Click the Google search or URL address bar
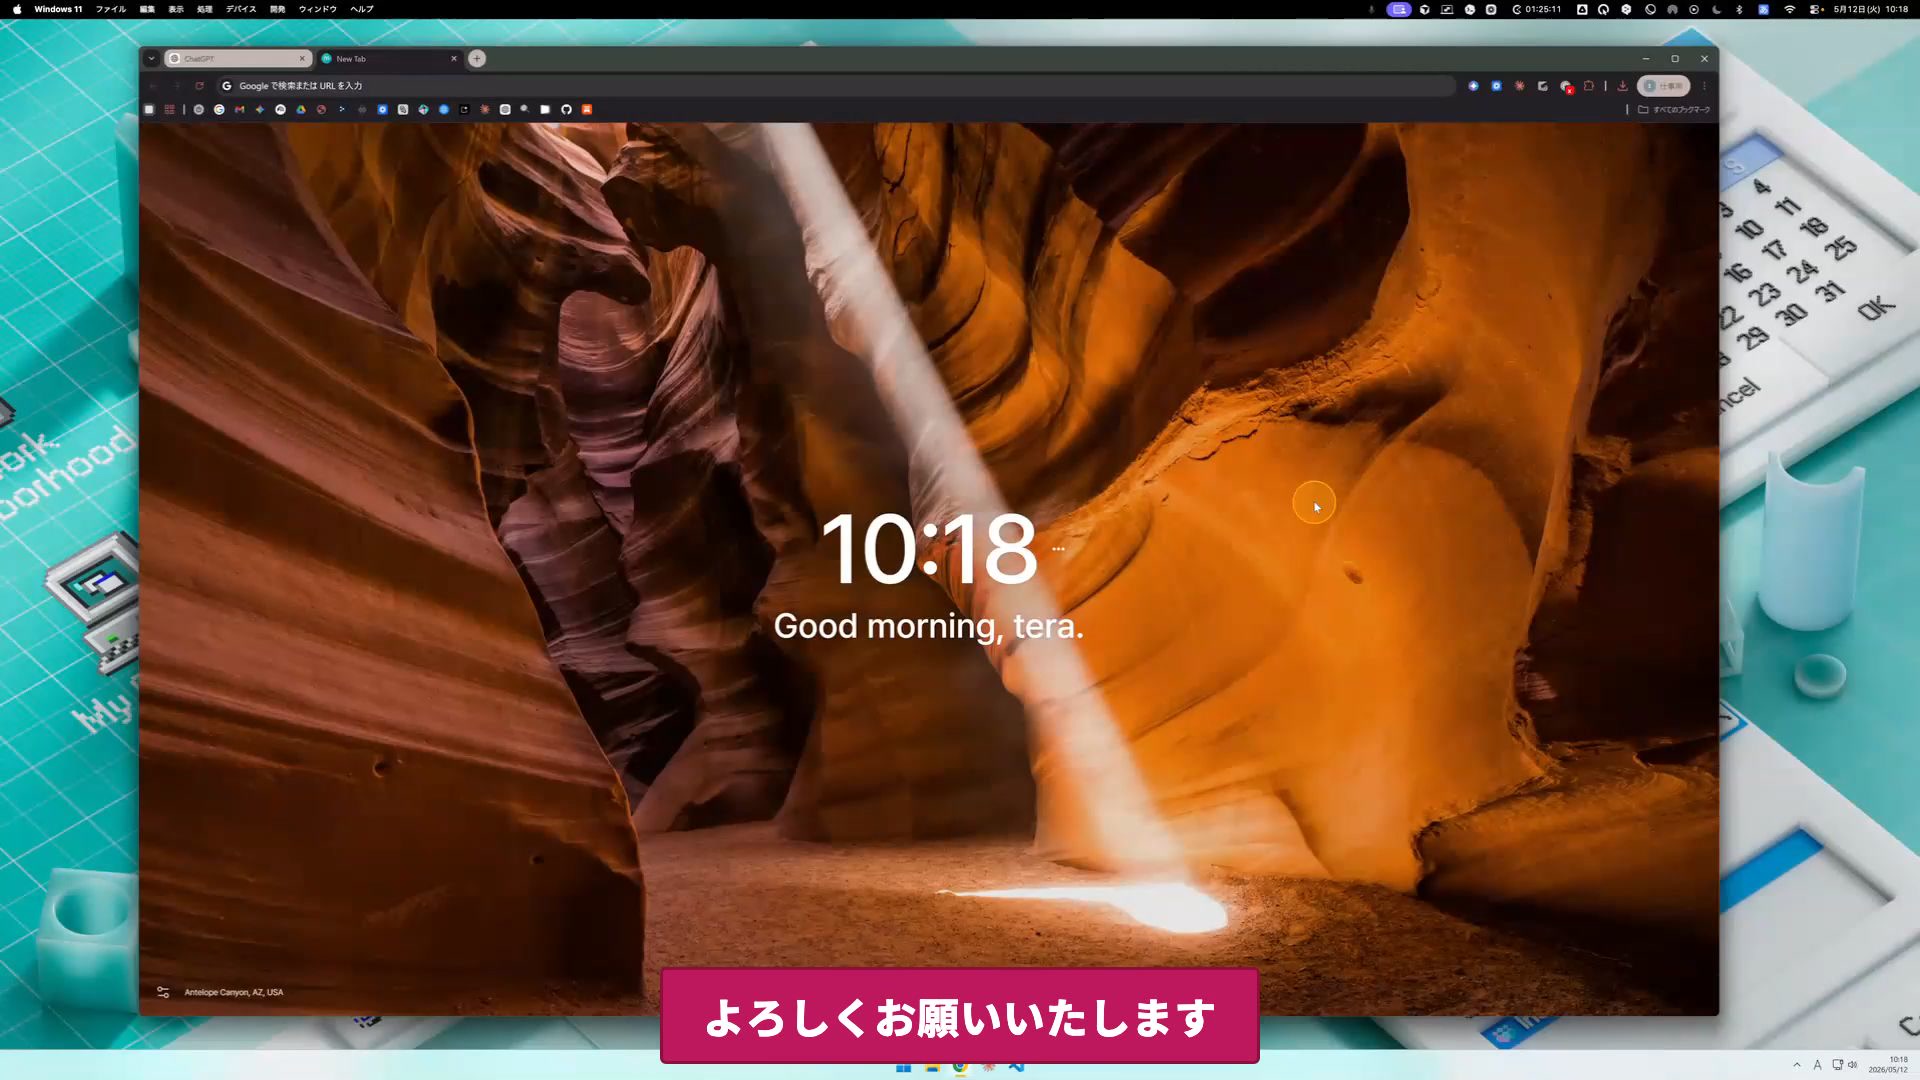1920x1080 pixels. [x=835, y=86]
